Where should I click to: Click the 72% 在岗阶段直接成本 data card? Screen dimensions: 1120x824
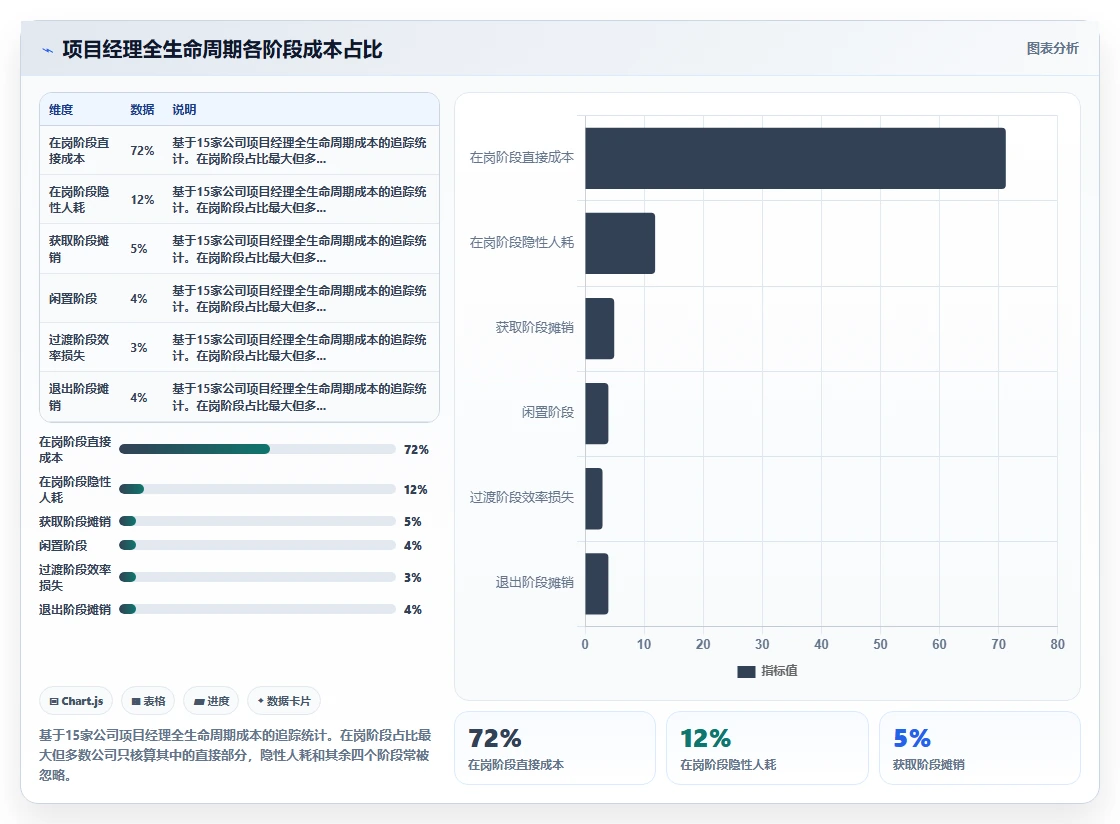[555, 748]
